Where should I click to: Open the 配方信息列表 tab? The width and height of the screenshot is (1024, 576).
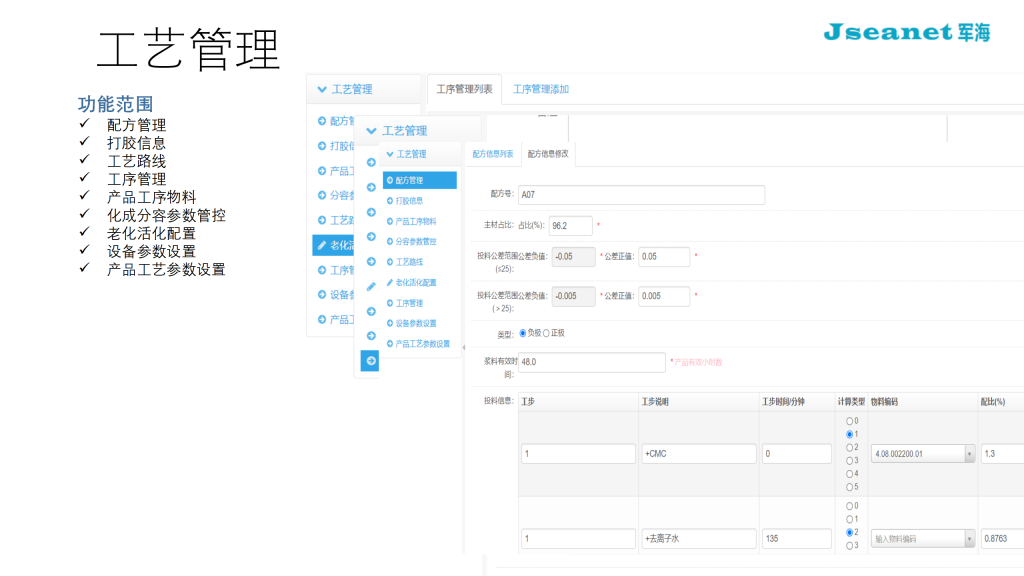(x=492, y=154)
